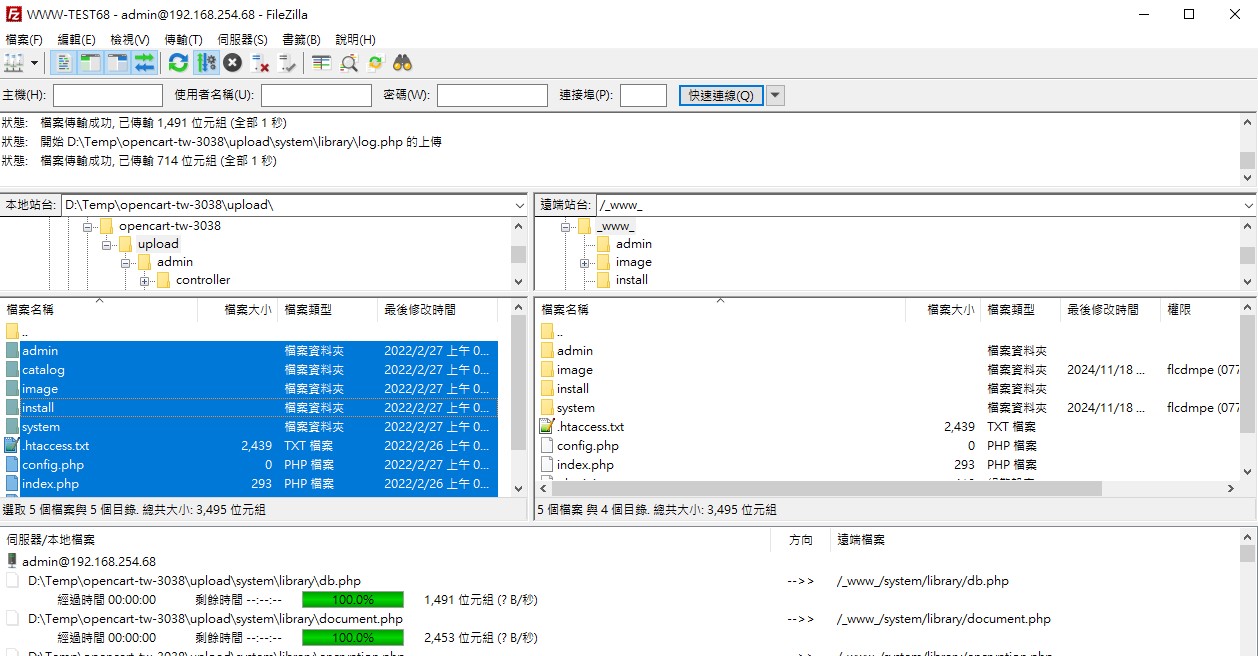Click the reconnect to last server icon

point(288,63)
